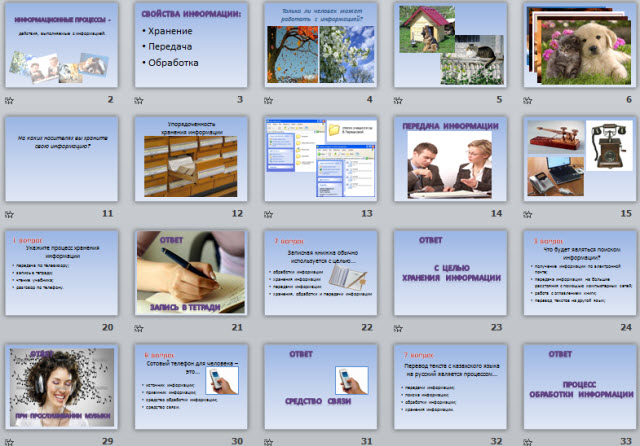The height and width of the screenshot is (446, 640).
Task: Click star icon below slide 20
Action: 10,327
